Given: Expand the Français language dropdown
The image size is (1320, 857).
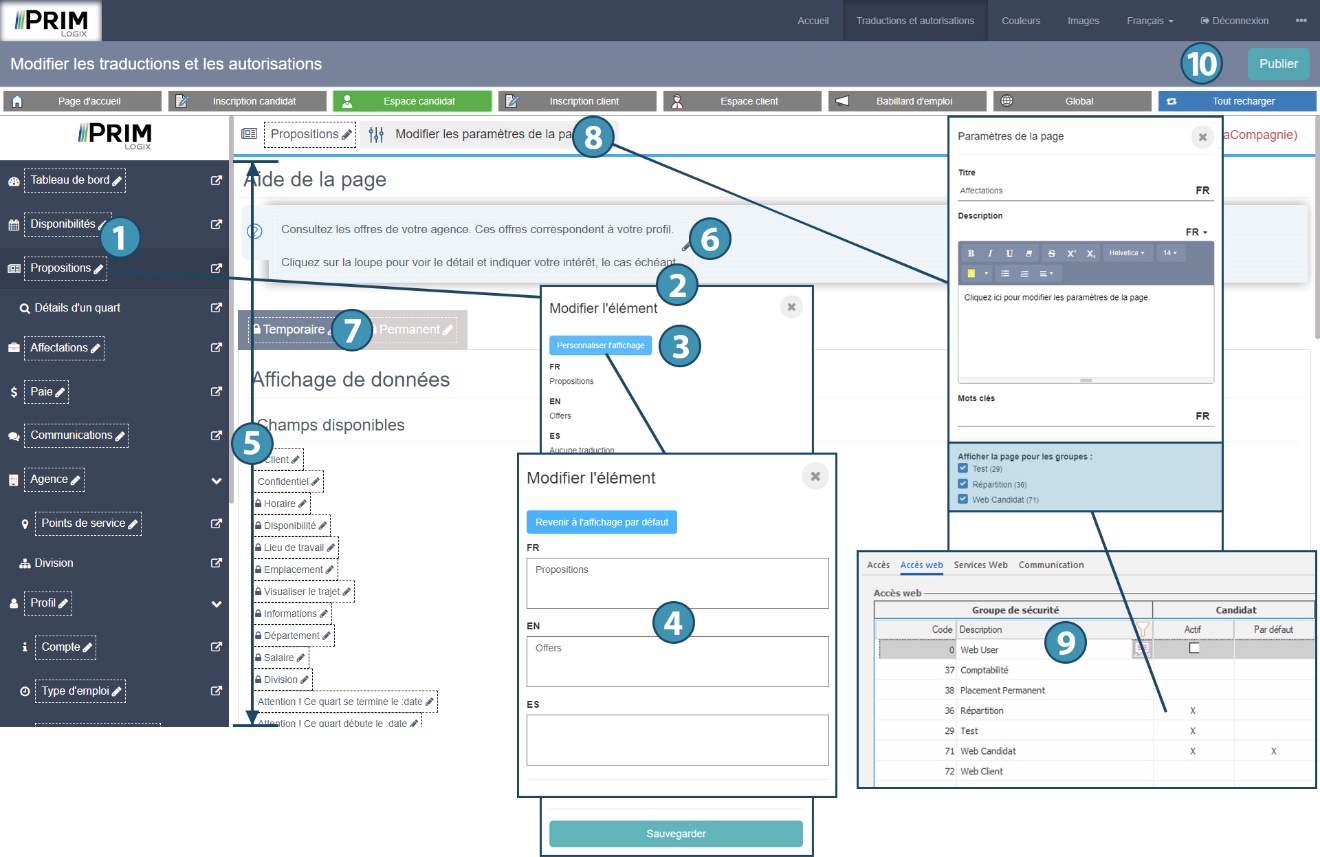Looking at the screenshot, I should pyautogui.click(x=1149, y=20).
